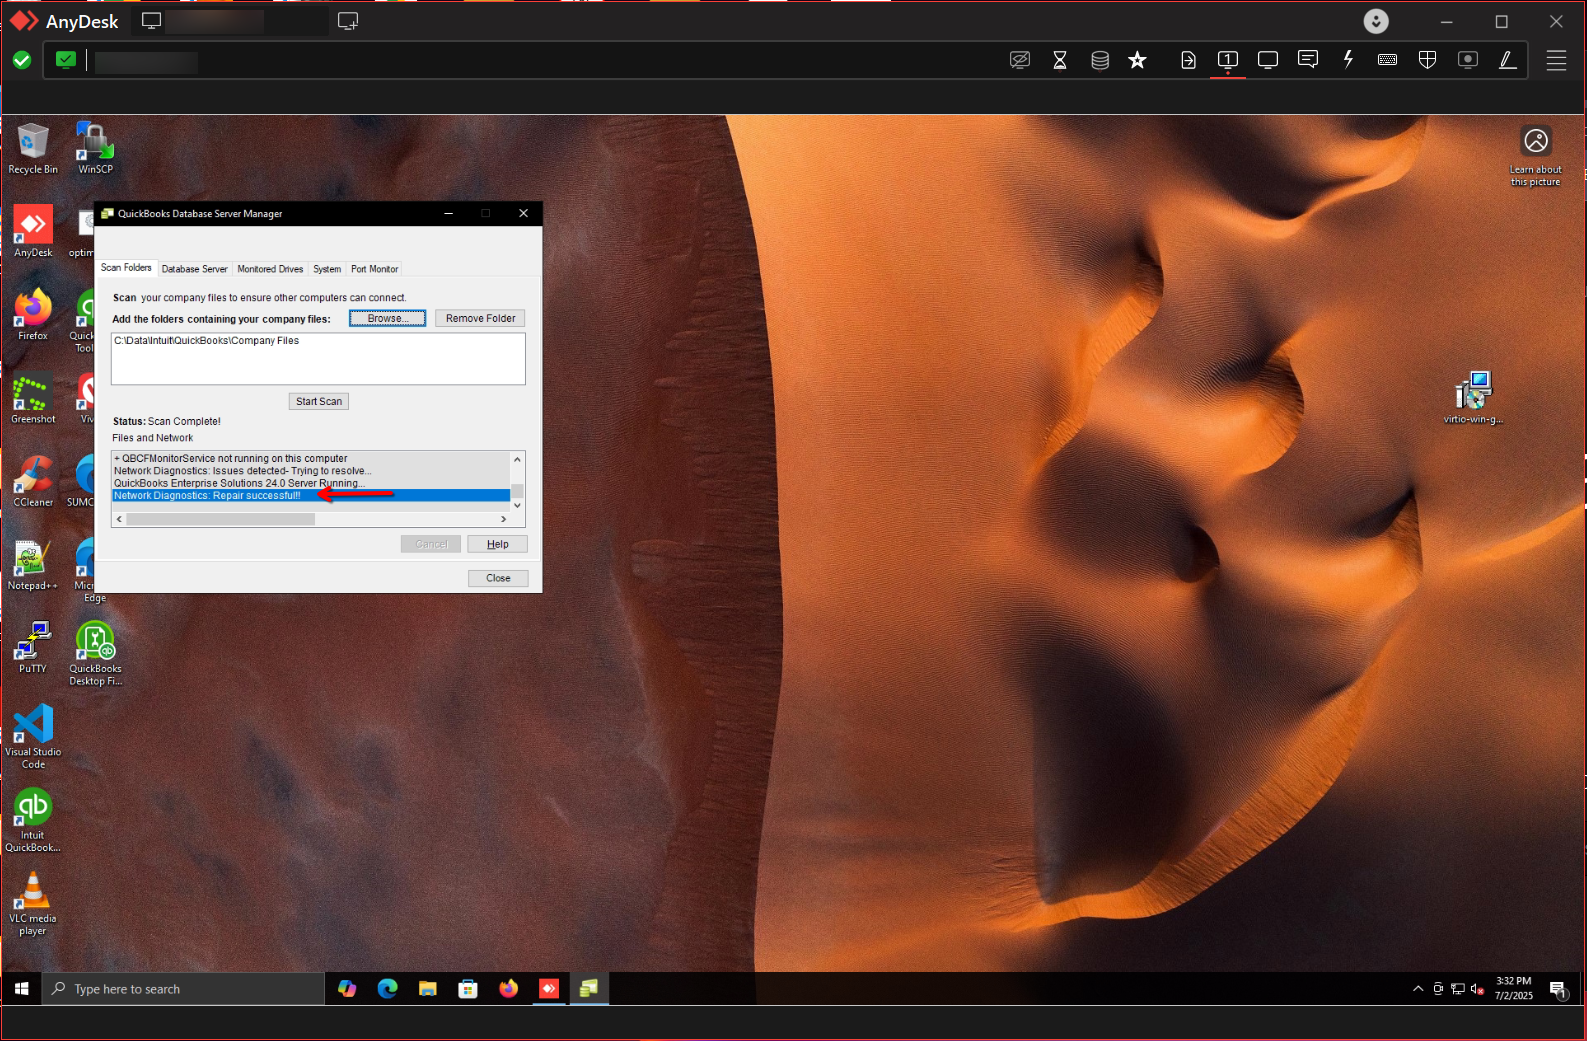Click the Start Scan button

point(319,401)
